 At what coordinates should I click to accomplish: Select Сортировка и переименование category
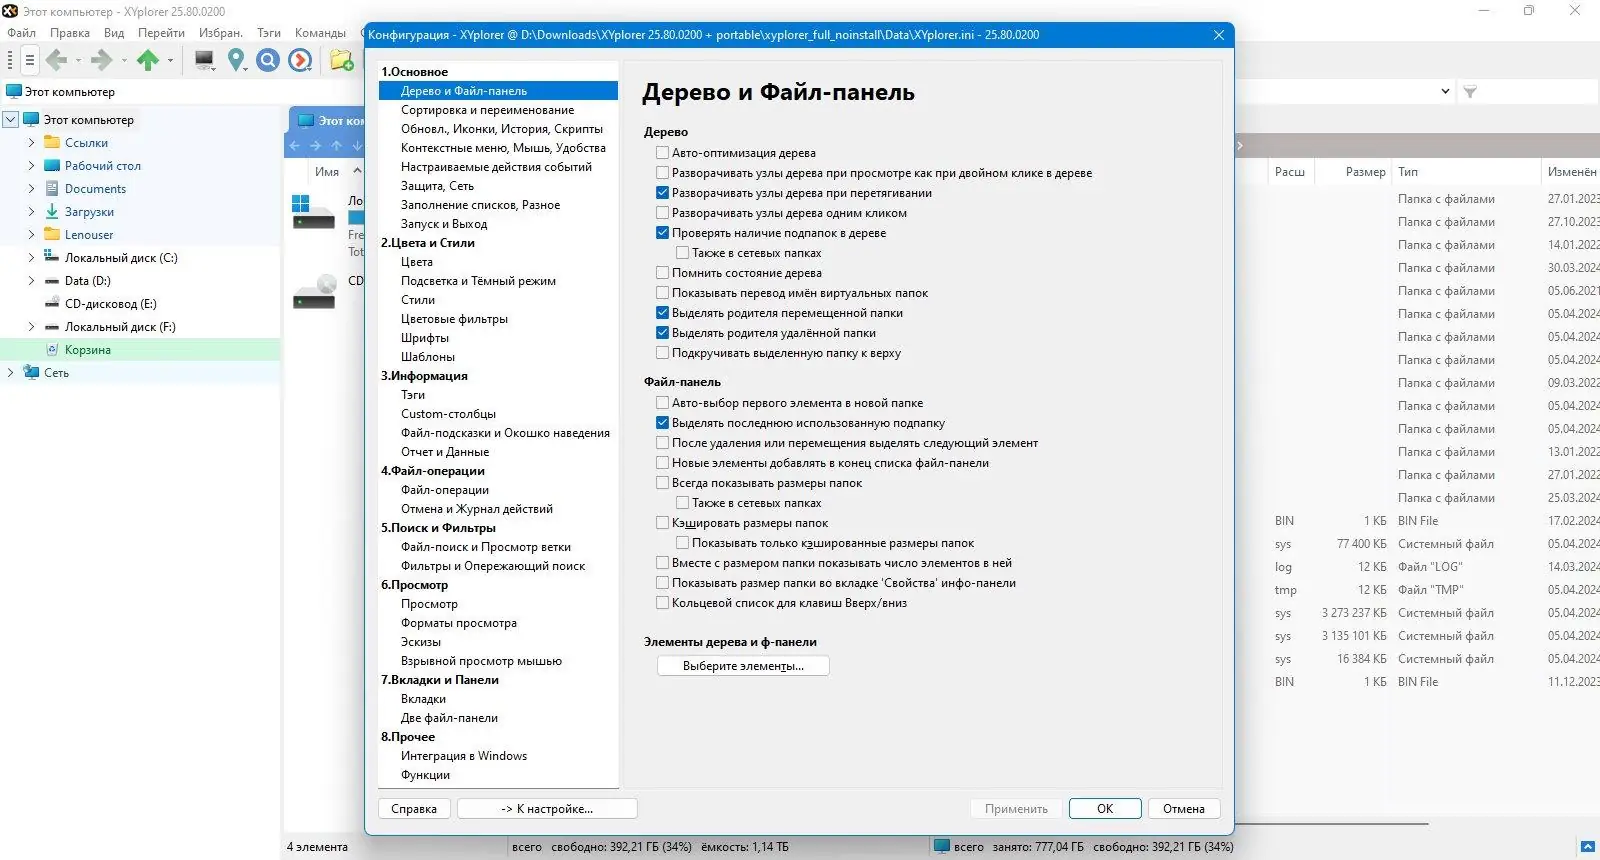click(x=488, y=110)
